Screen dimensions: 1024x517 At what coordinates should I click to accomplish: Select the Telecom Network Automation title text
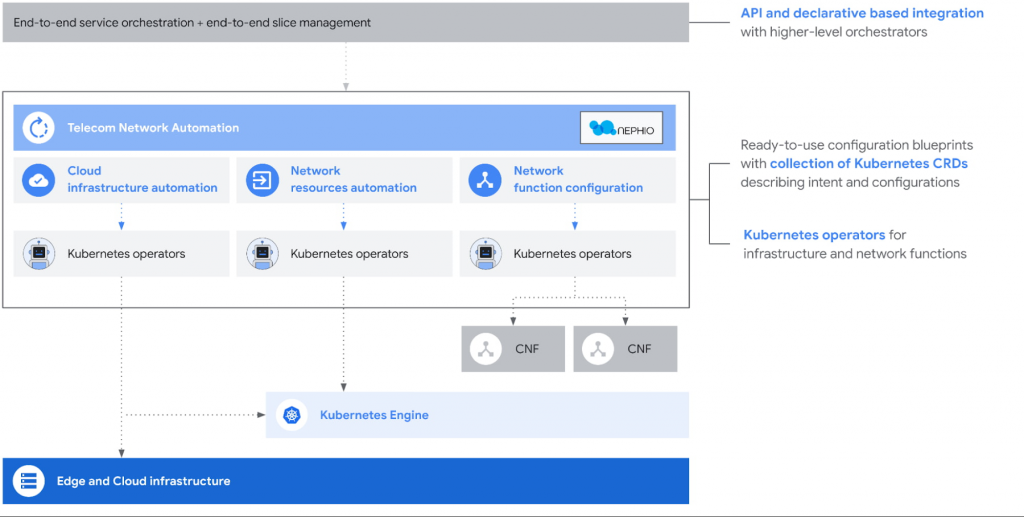point(153,128)
